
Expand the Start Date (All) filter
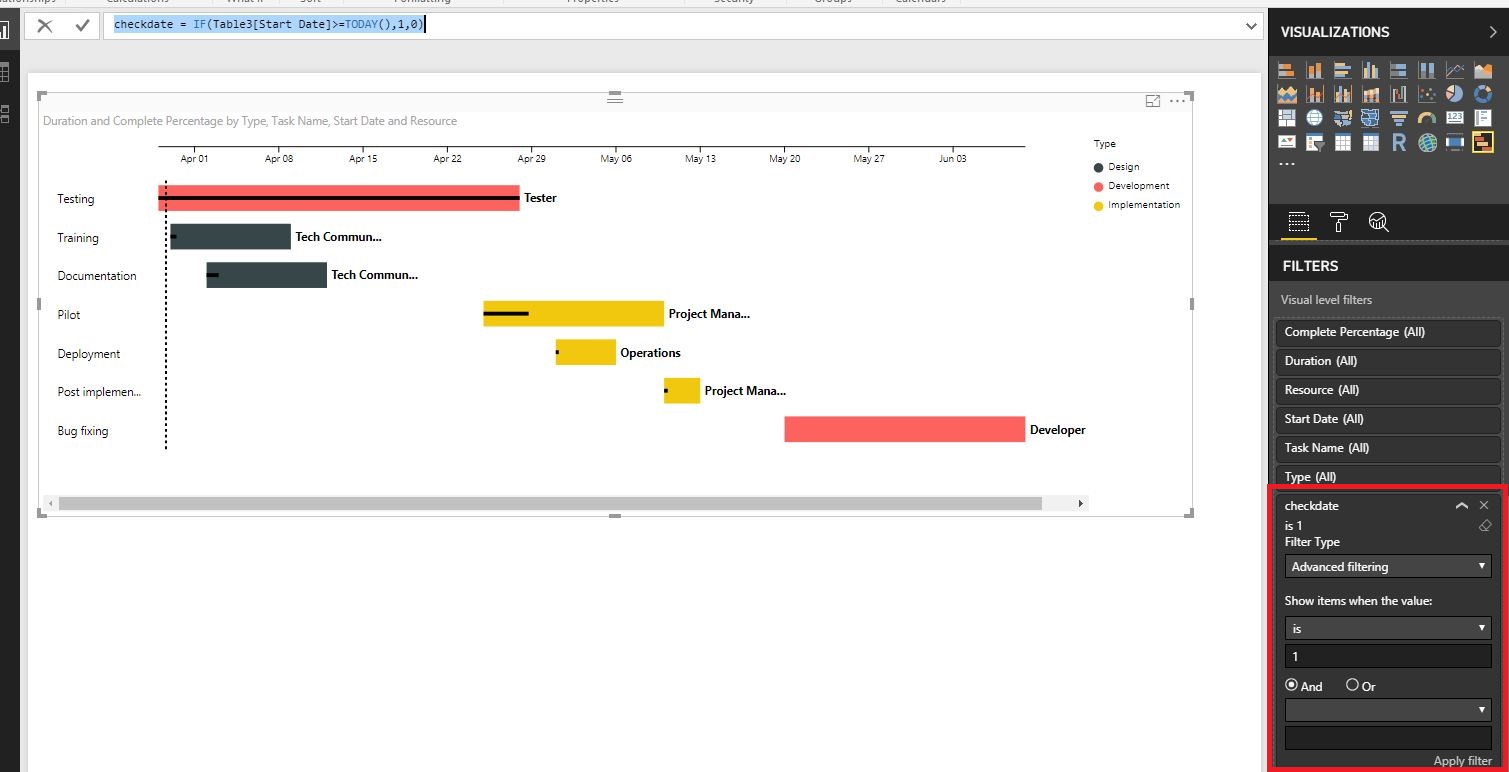coord(1388,419)
